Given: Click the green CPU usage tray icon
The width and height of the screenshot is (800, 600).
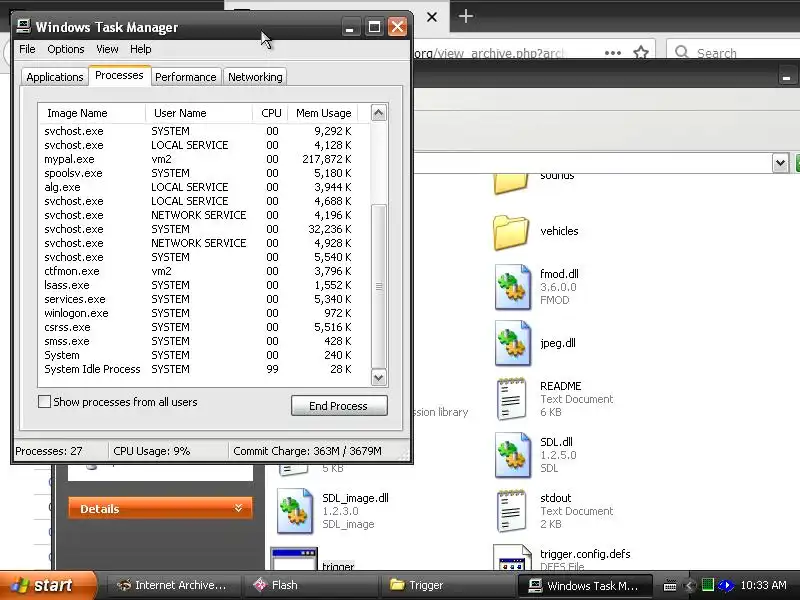Looking at the screenshot, I should [x=707, y=585].
